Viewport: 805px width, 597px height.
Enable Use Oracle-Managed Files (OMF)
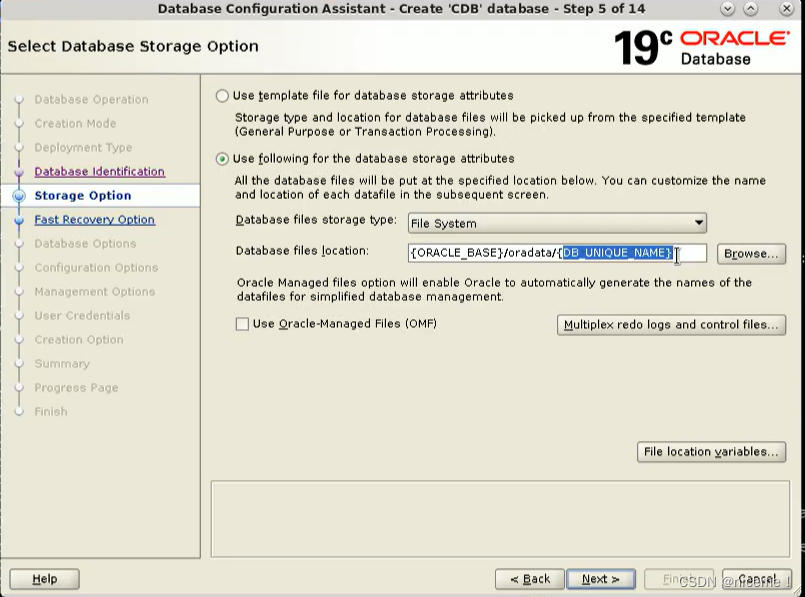(x=241, y=323)
